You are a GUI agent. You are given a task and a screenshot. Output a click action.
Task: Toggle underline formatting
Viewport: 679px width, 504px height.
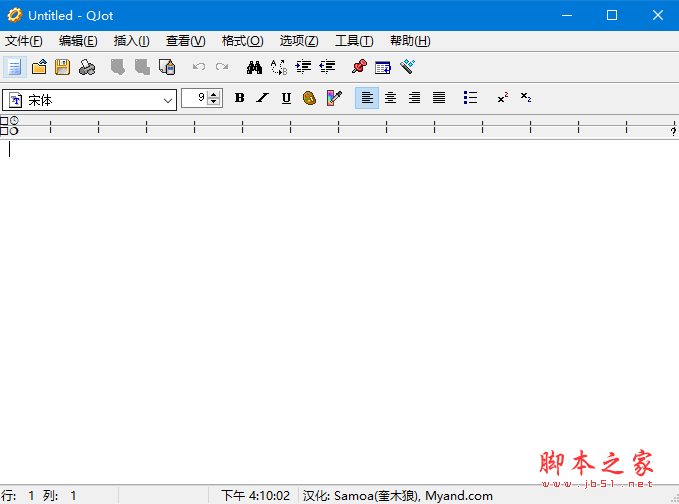tap(286, 98)
